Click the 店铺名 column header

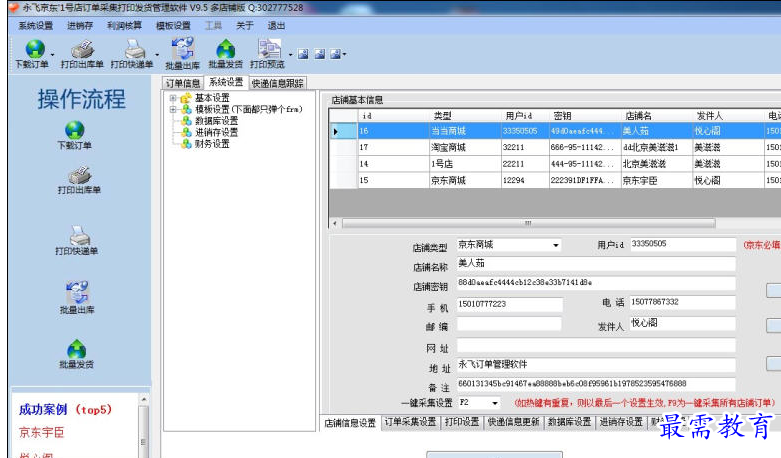(656, 116)
